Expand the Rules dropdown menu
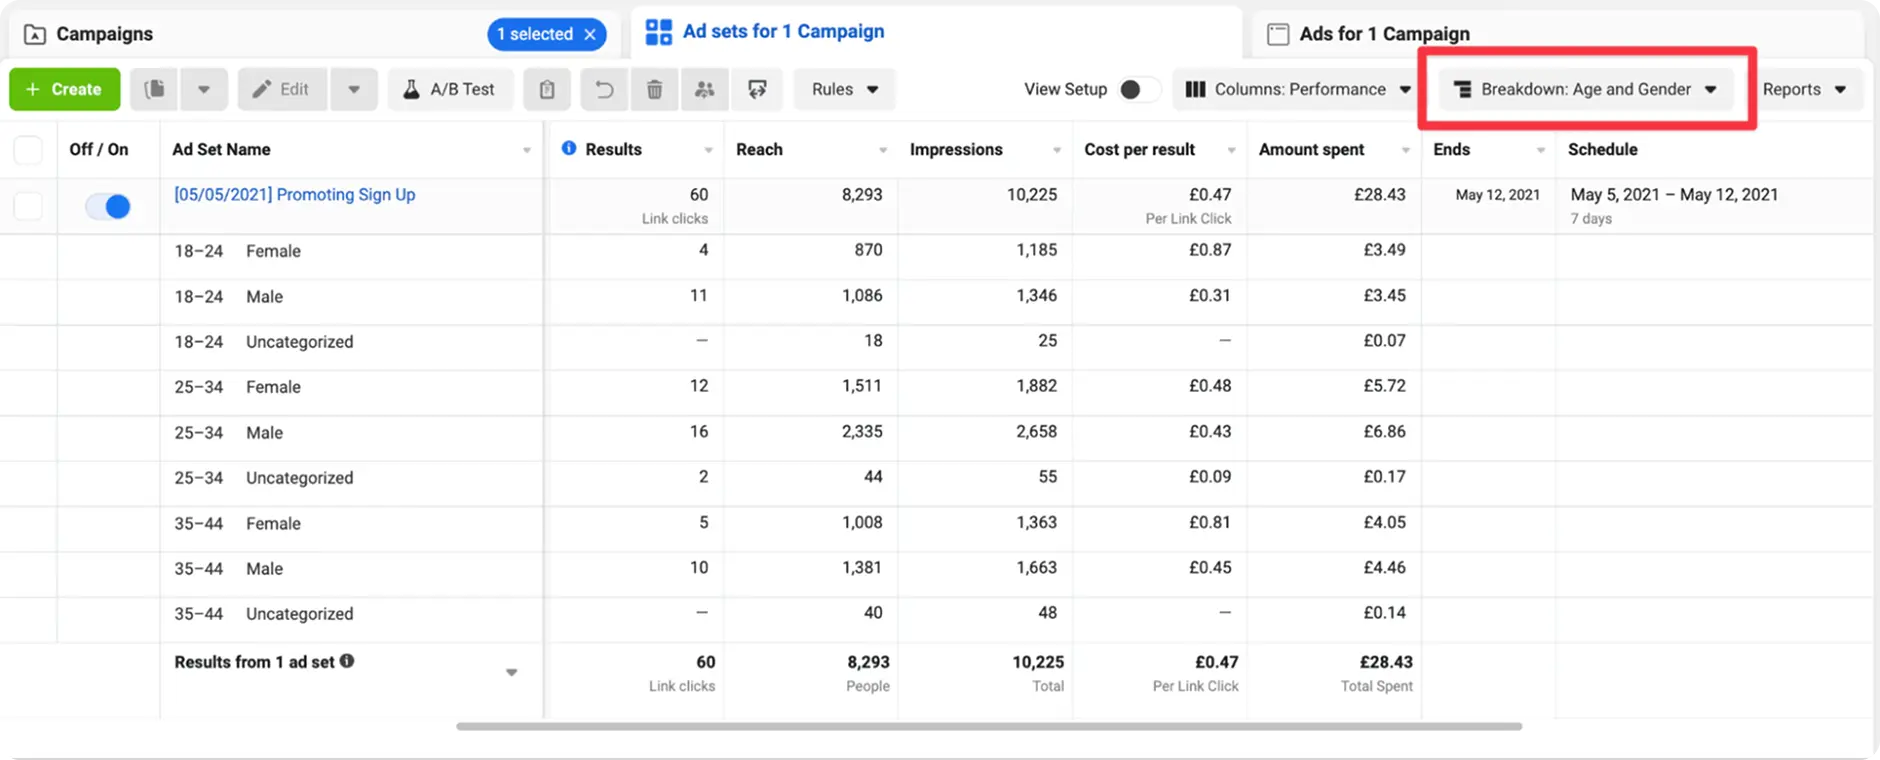Screen dimensions: 1880x760 (x=844, y=89)
